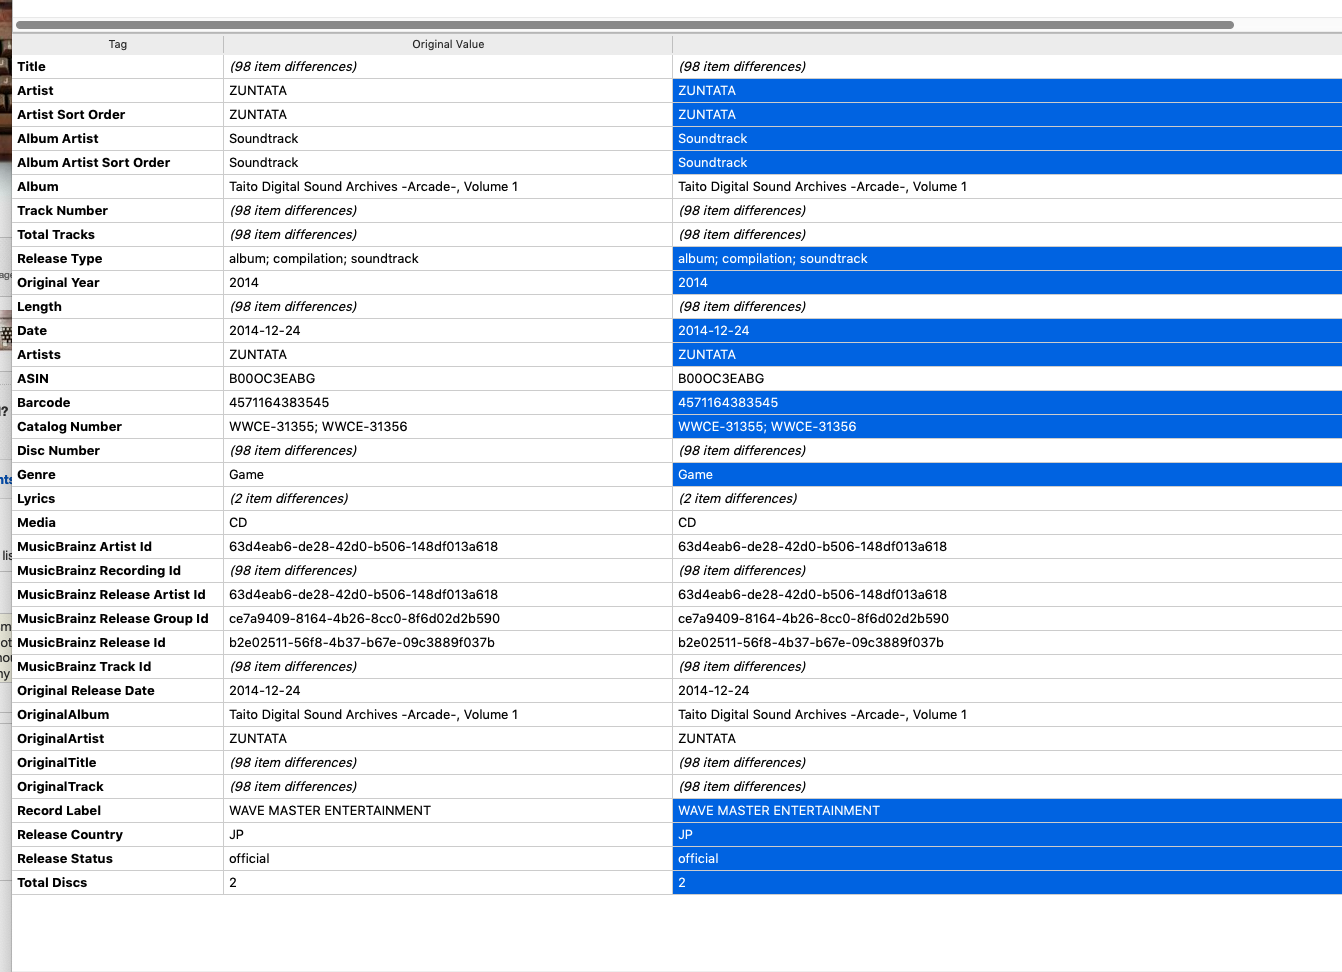This screenshot has width=1342, height=972.
Task: Select the Media tag label
Action: (x=36, y=523)
